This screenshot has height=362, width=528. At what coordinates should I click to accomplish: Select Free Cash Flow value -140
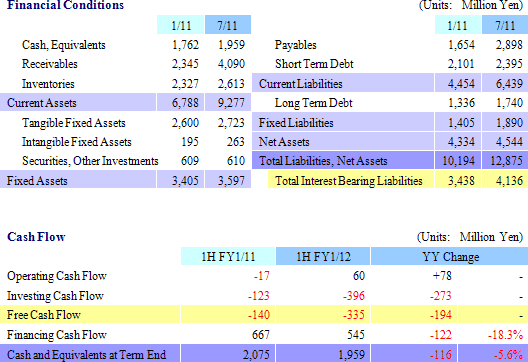click(259, 315)
